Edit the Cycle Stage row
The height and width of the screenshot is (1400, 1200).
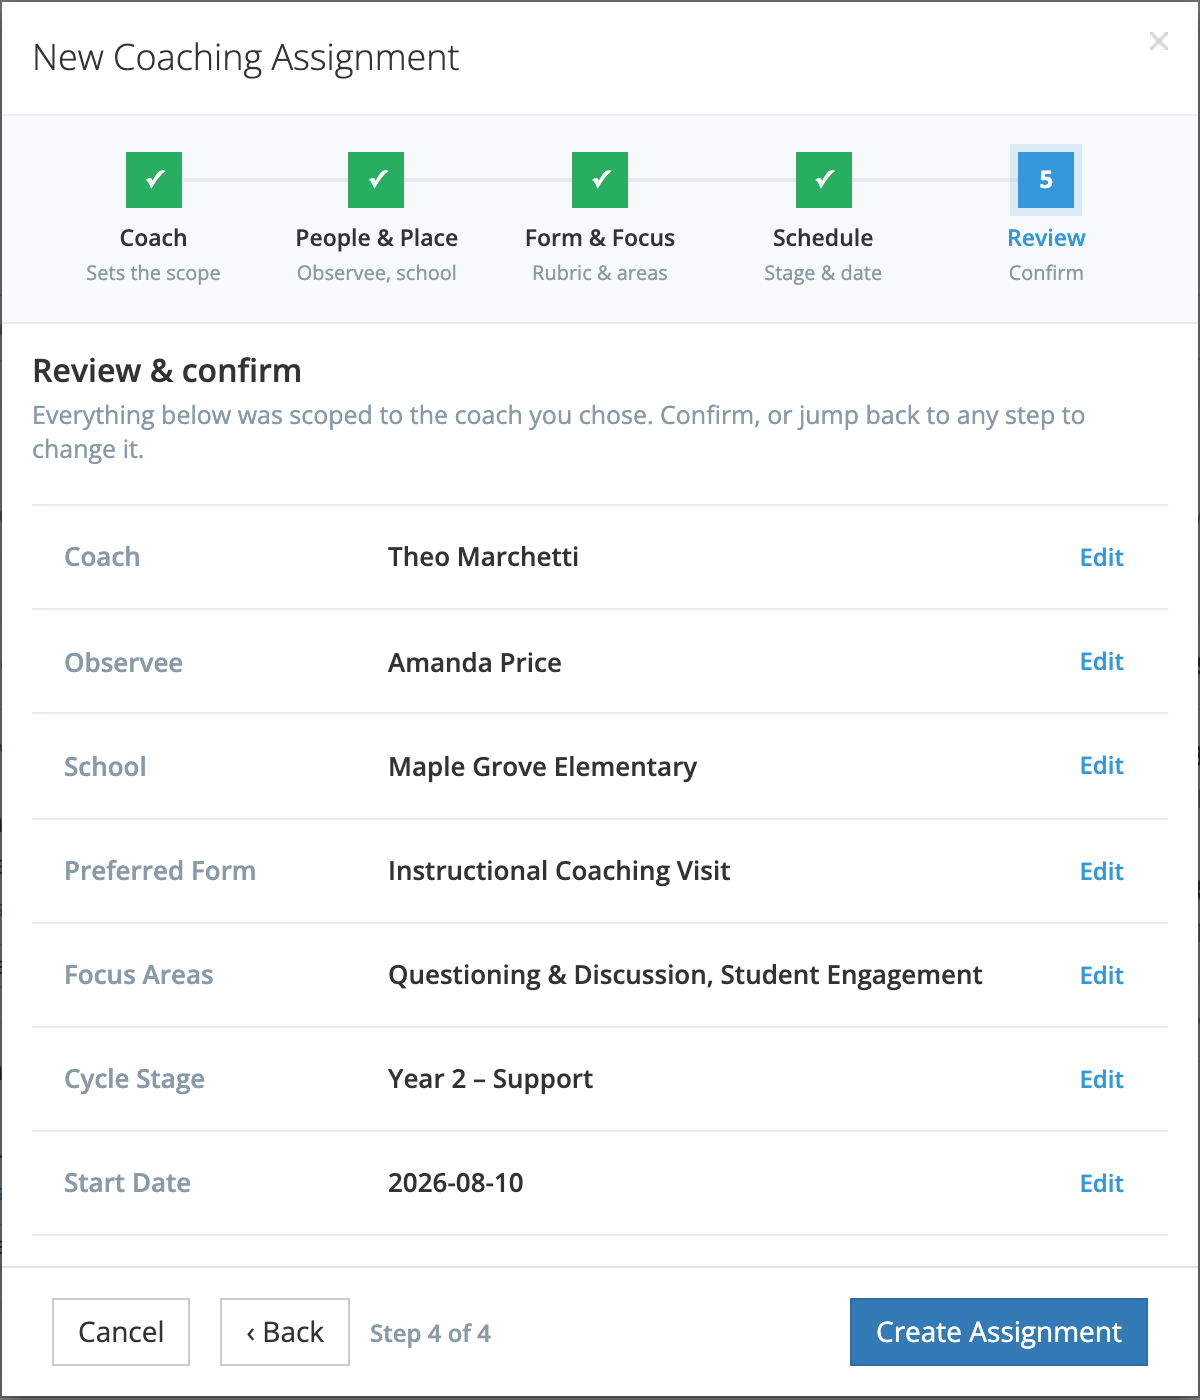pyautogui.click(x=1102, y=1079)
